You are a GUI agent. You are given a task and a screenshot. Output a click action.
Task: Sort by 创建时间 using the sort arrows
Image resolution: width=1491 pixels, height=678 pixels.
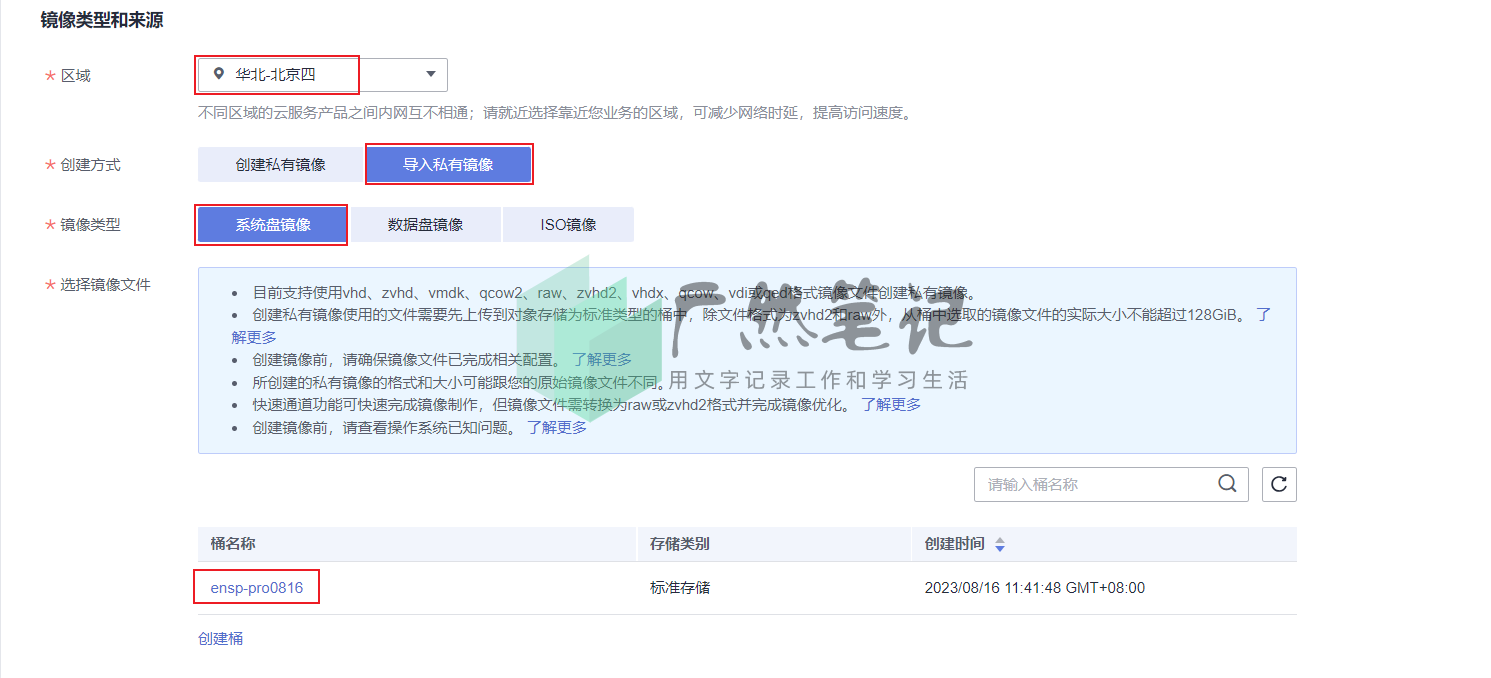tap(1000, 544)
